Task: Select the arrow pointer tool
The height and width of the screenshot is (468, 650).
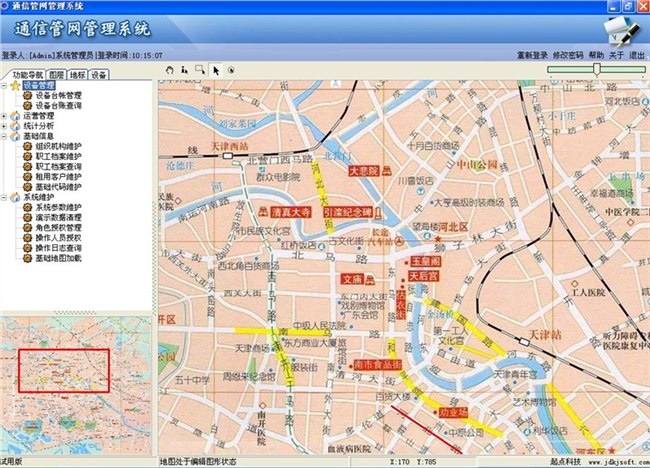Action: [x=216, y=70]
